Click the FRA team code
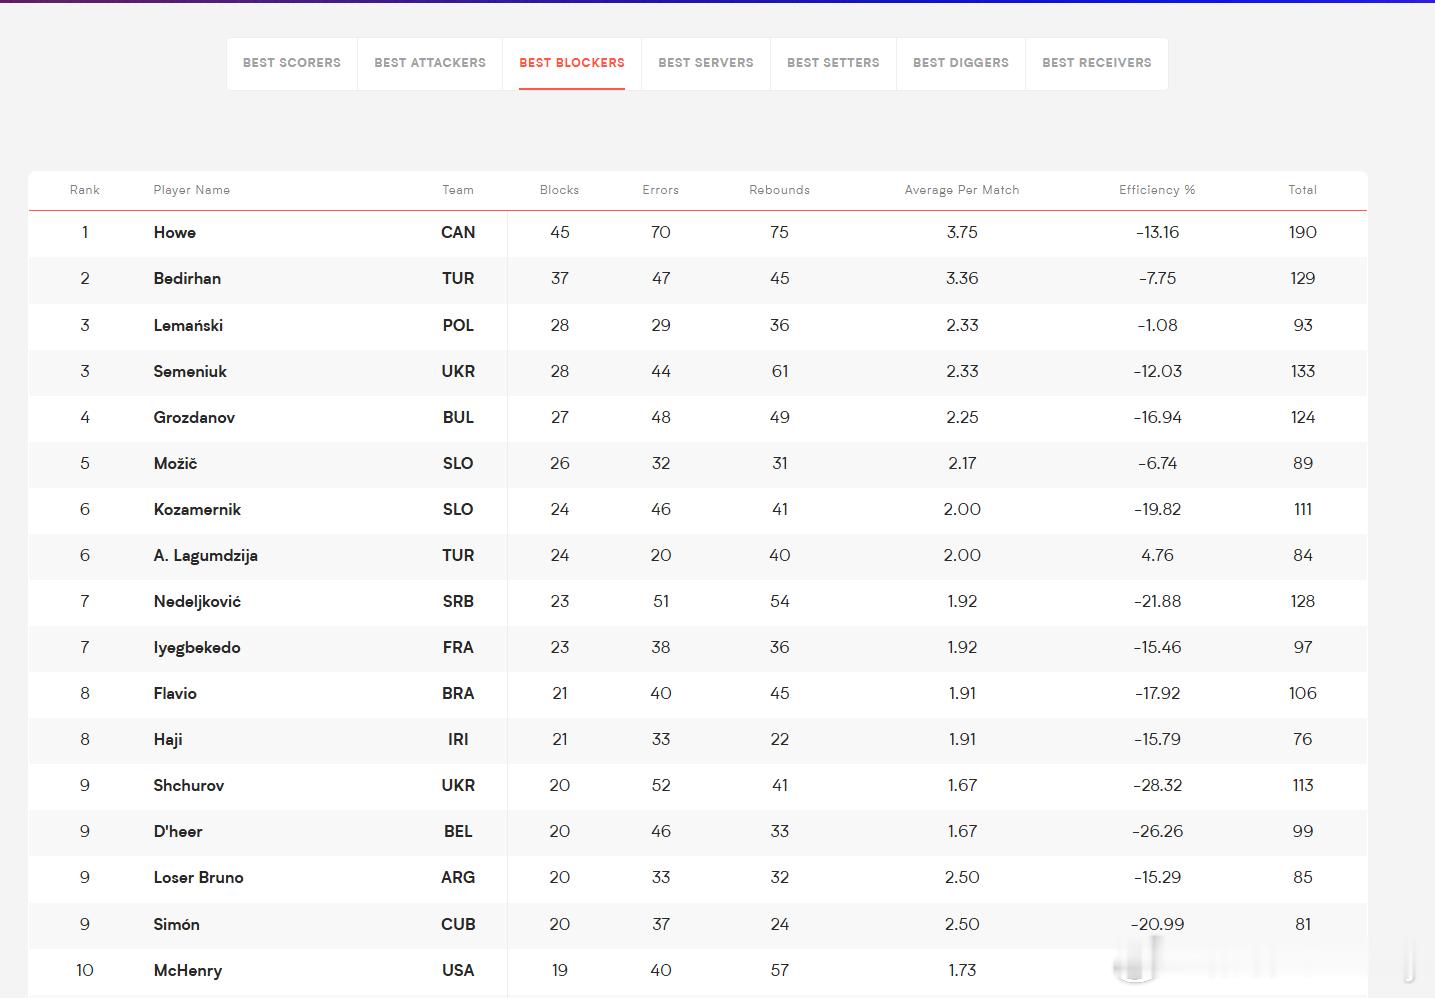The width and height of the screenshot is (1435, 998). tap(458, 648)
